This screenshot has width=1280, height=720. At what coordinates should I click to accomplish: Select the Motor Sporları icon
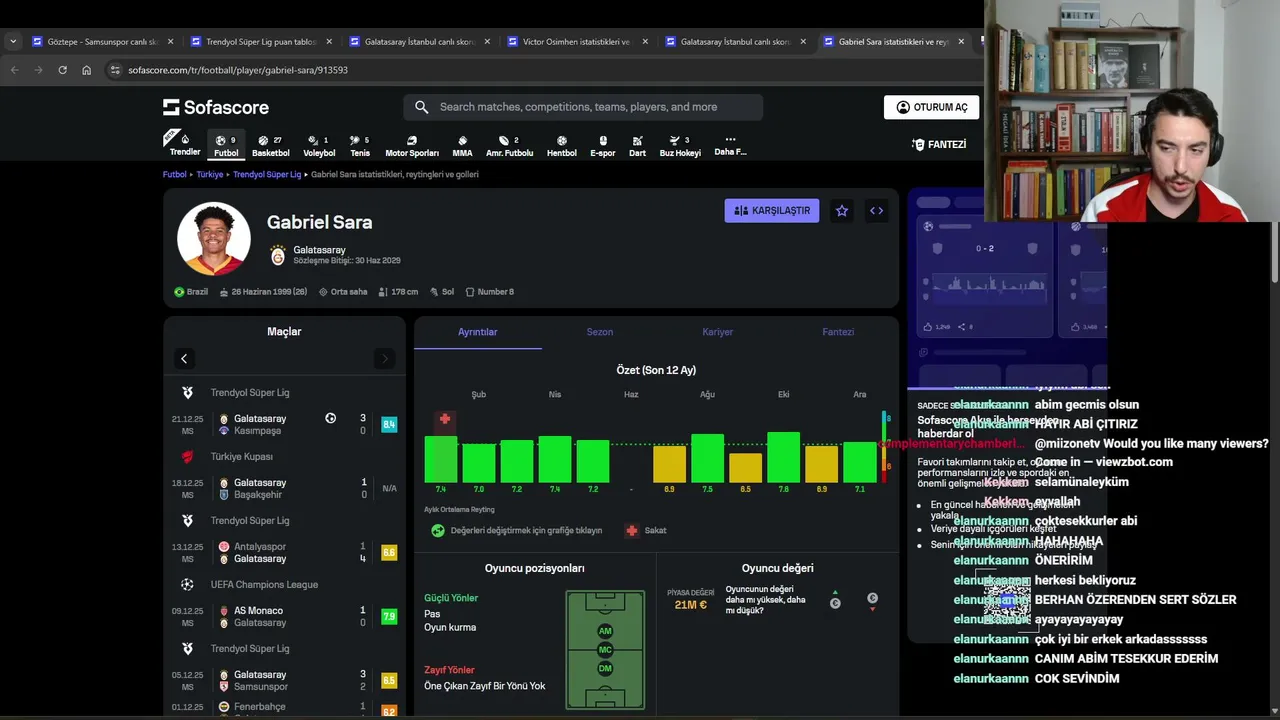click(x=412, y=146)
